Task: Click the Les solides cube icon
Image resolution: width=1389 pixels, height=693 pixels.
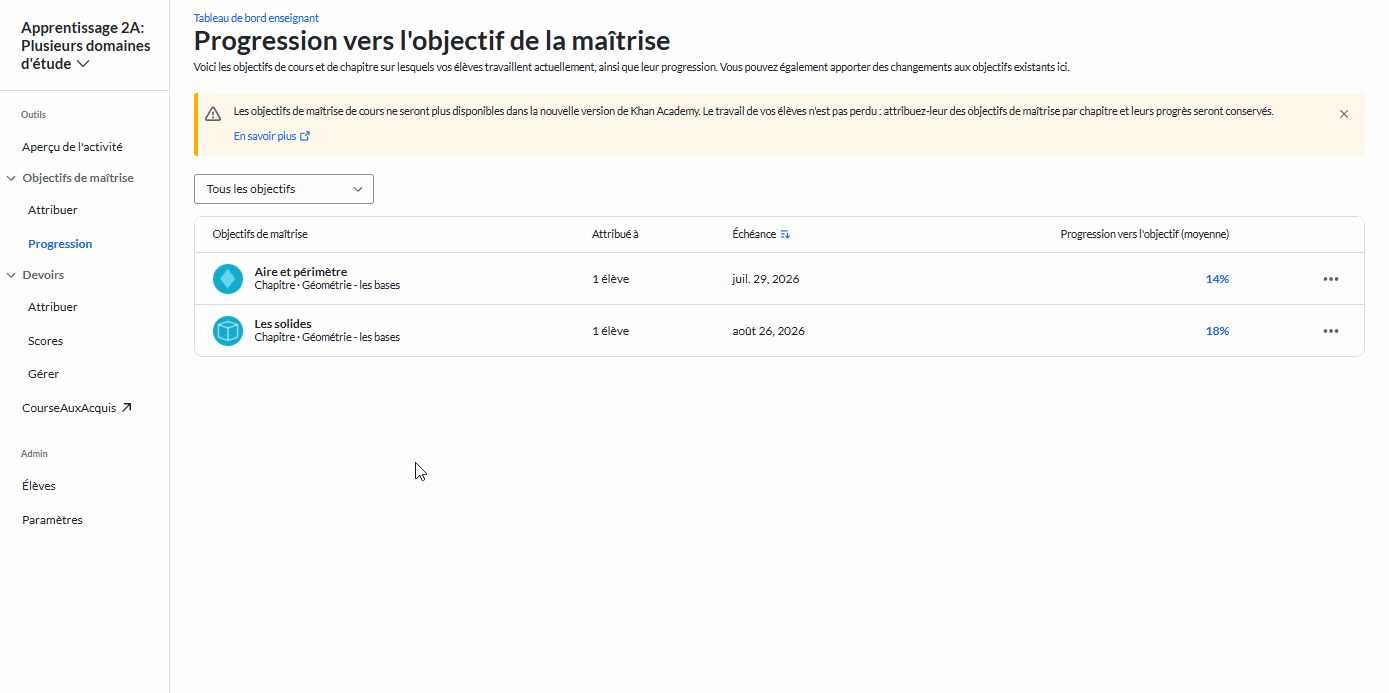Action: 228,331
